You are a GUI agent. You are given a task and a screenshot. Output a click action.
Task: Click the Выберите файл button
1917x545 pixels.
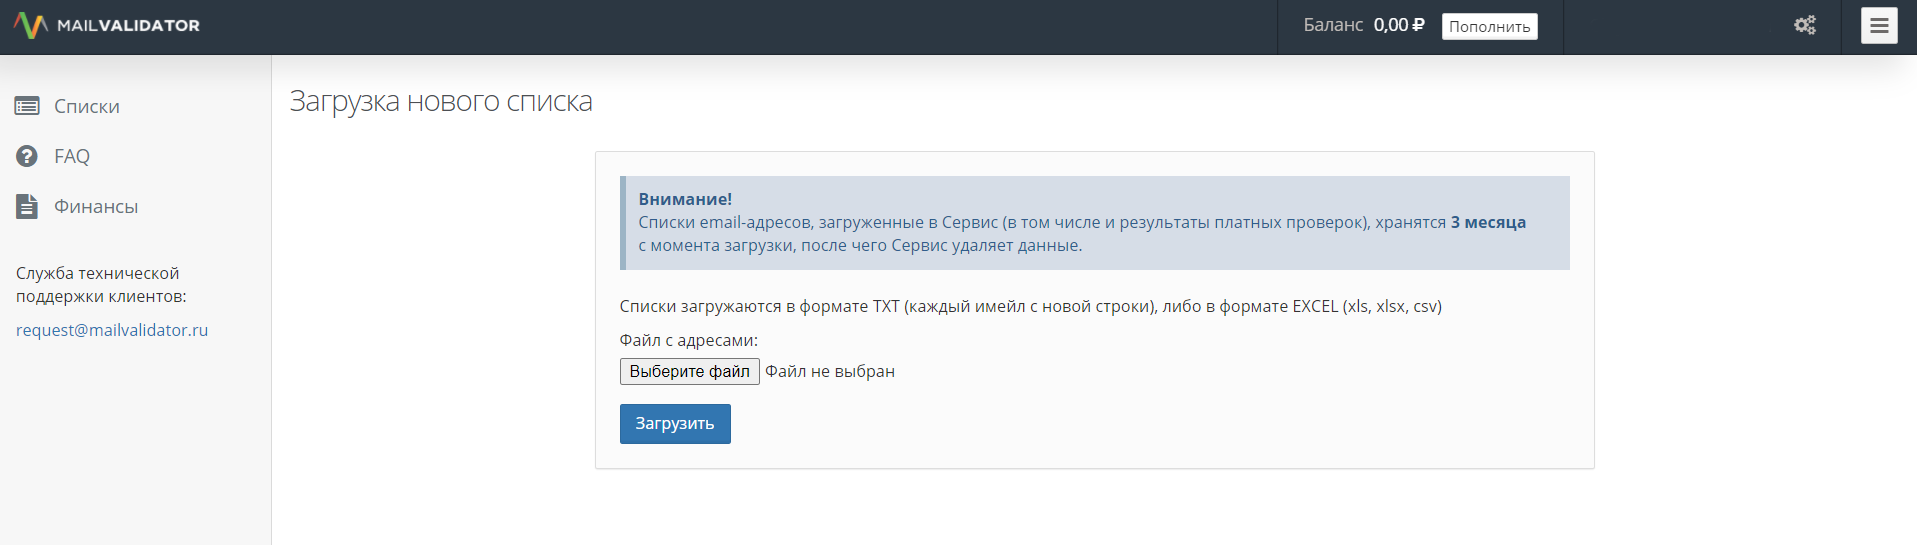point(689,371)
